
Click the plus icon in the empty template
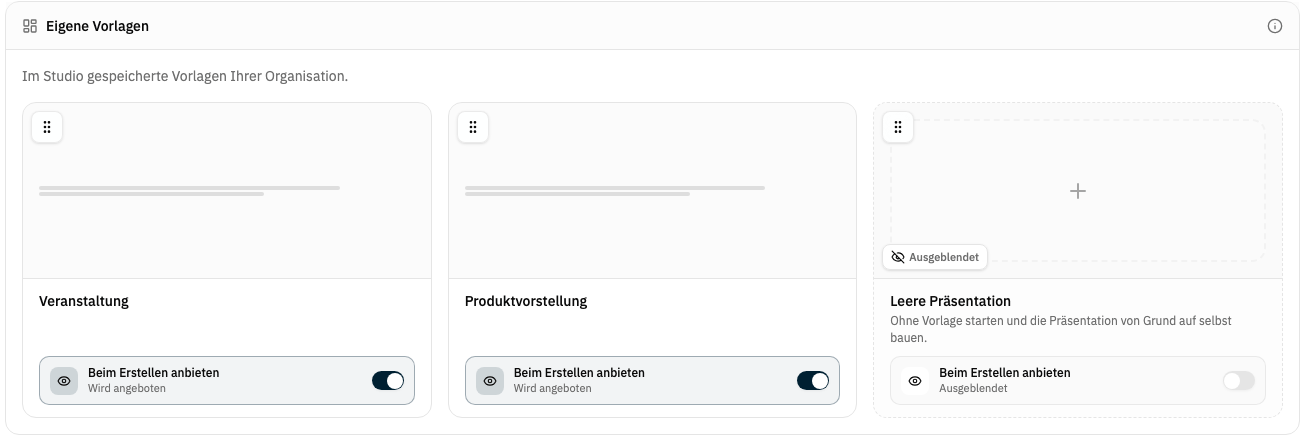click(x=1078, y=191)
